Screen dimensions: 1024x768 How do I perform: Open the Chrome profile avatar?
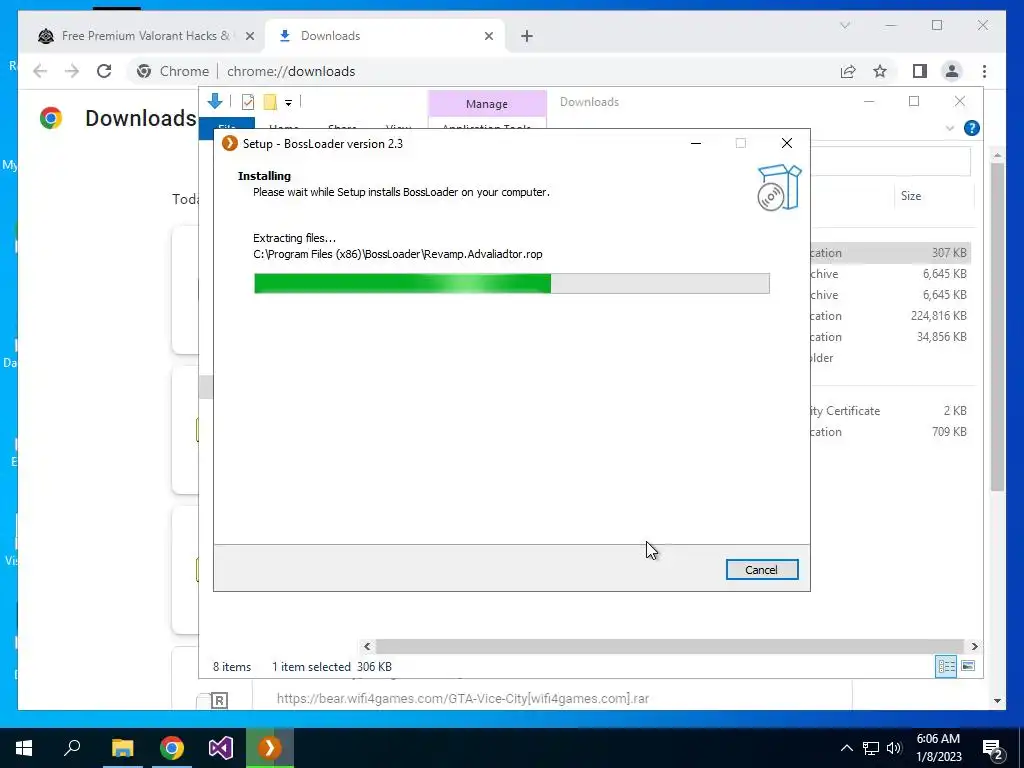click(x=952, y=71)
